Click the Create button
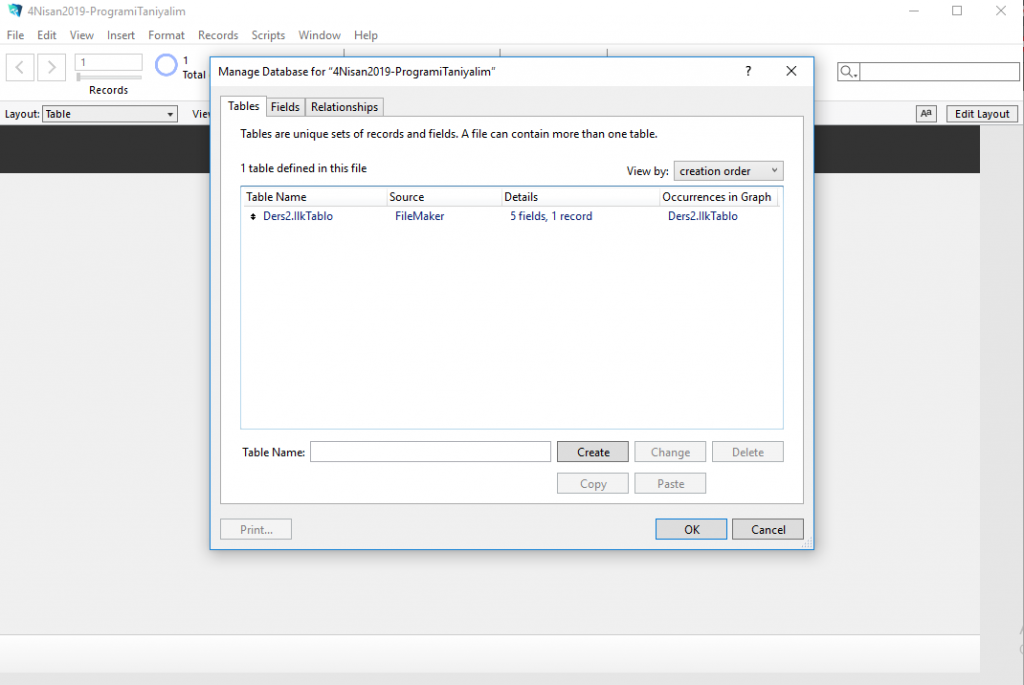 (x=593, y=452)
